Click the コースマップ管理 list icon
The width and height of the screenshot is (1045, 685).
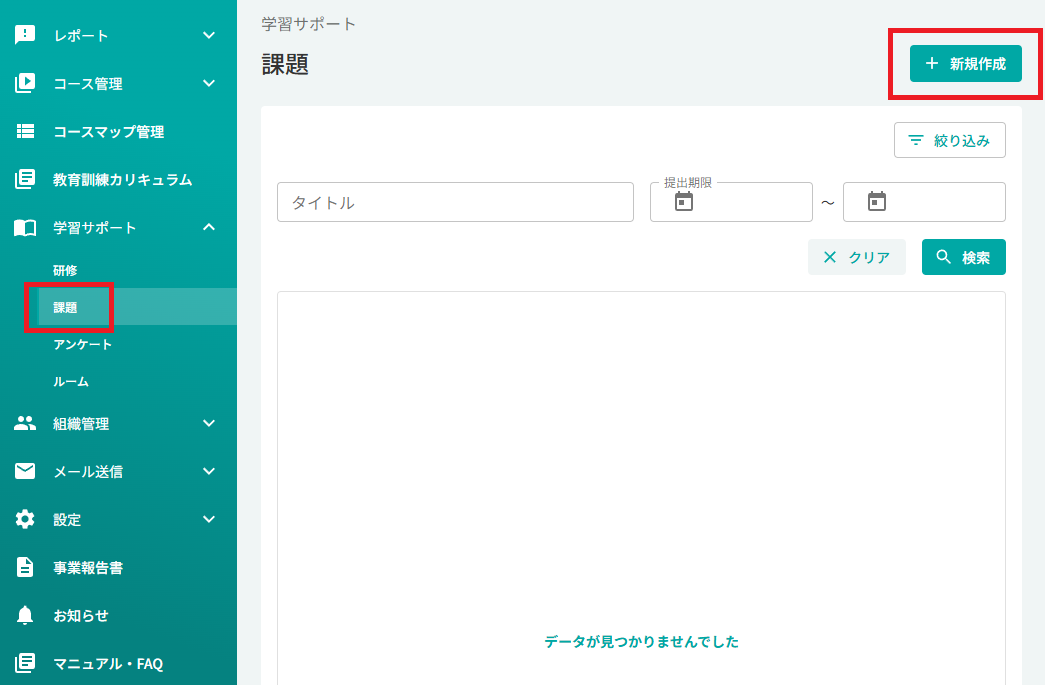click(25, 131)
